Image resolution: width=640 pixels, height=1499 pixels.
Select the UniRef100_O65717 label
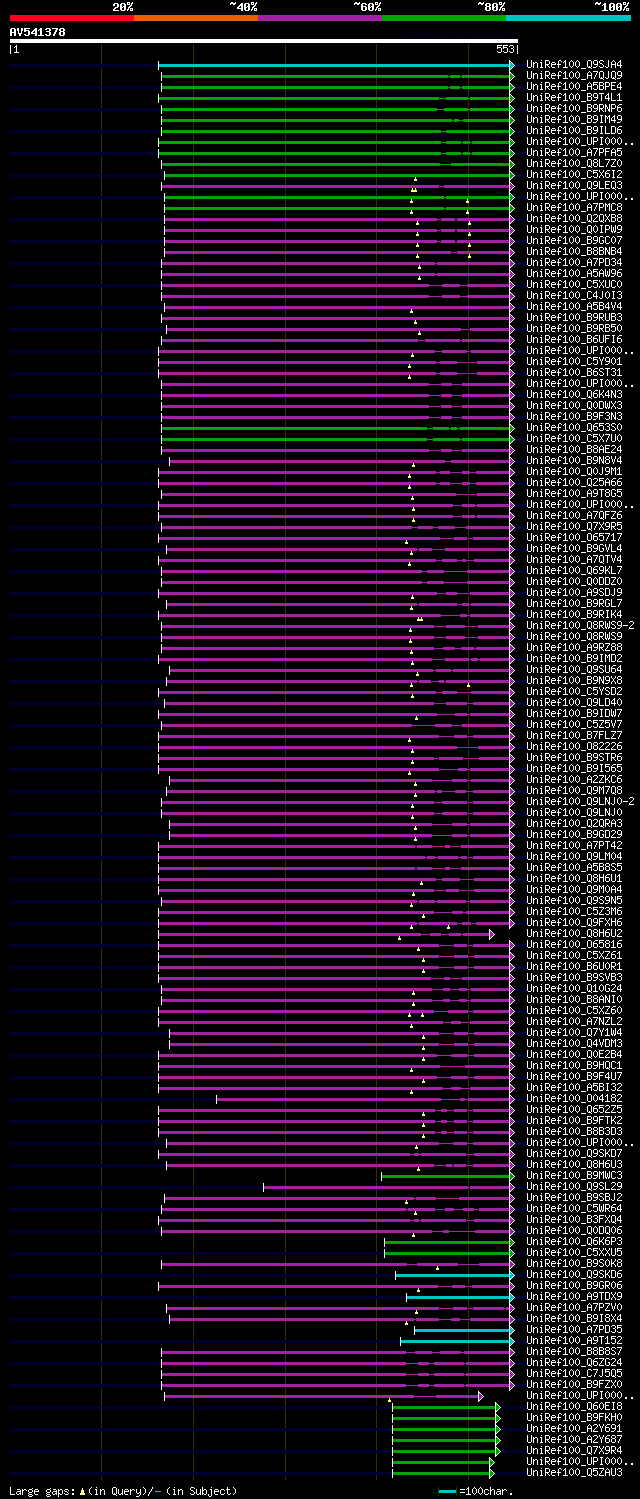point(574,537)
